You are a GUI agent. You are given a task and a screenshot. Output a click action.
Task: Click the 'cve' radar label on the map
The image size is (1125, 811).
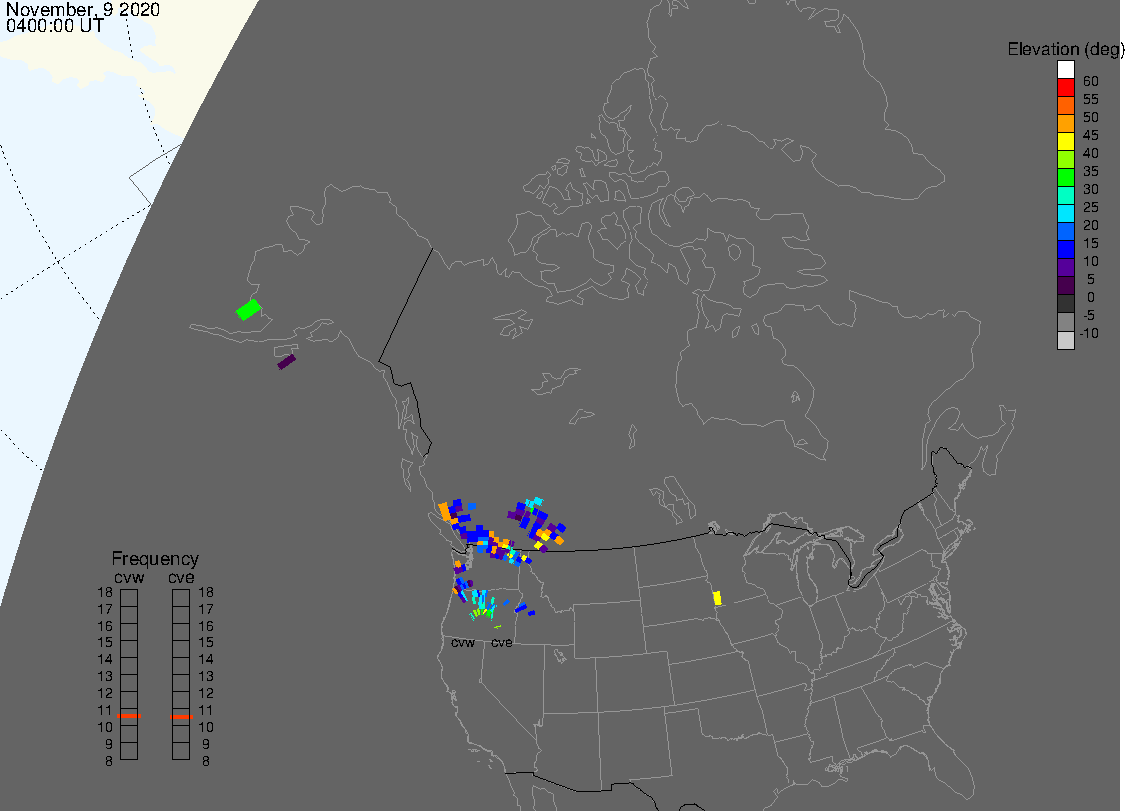click(x=502, y=643)
